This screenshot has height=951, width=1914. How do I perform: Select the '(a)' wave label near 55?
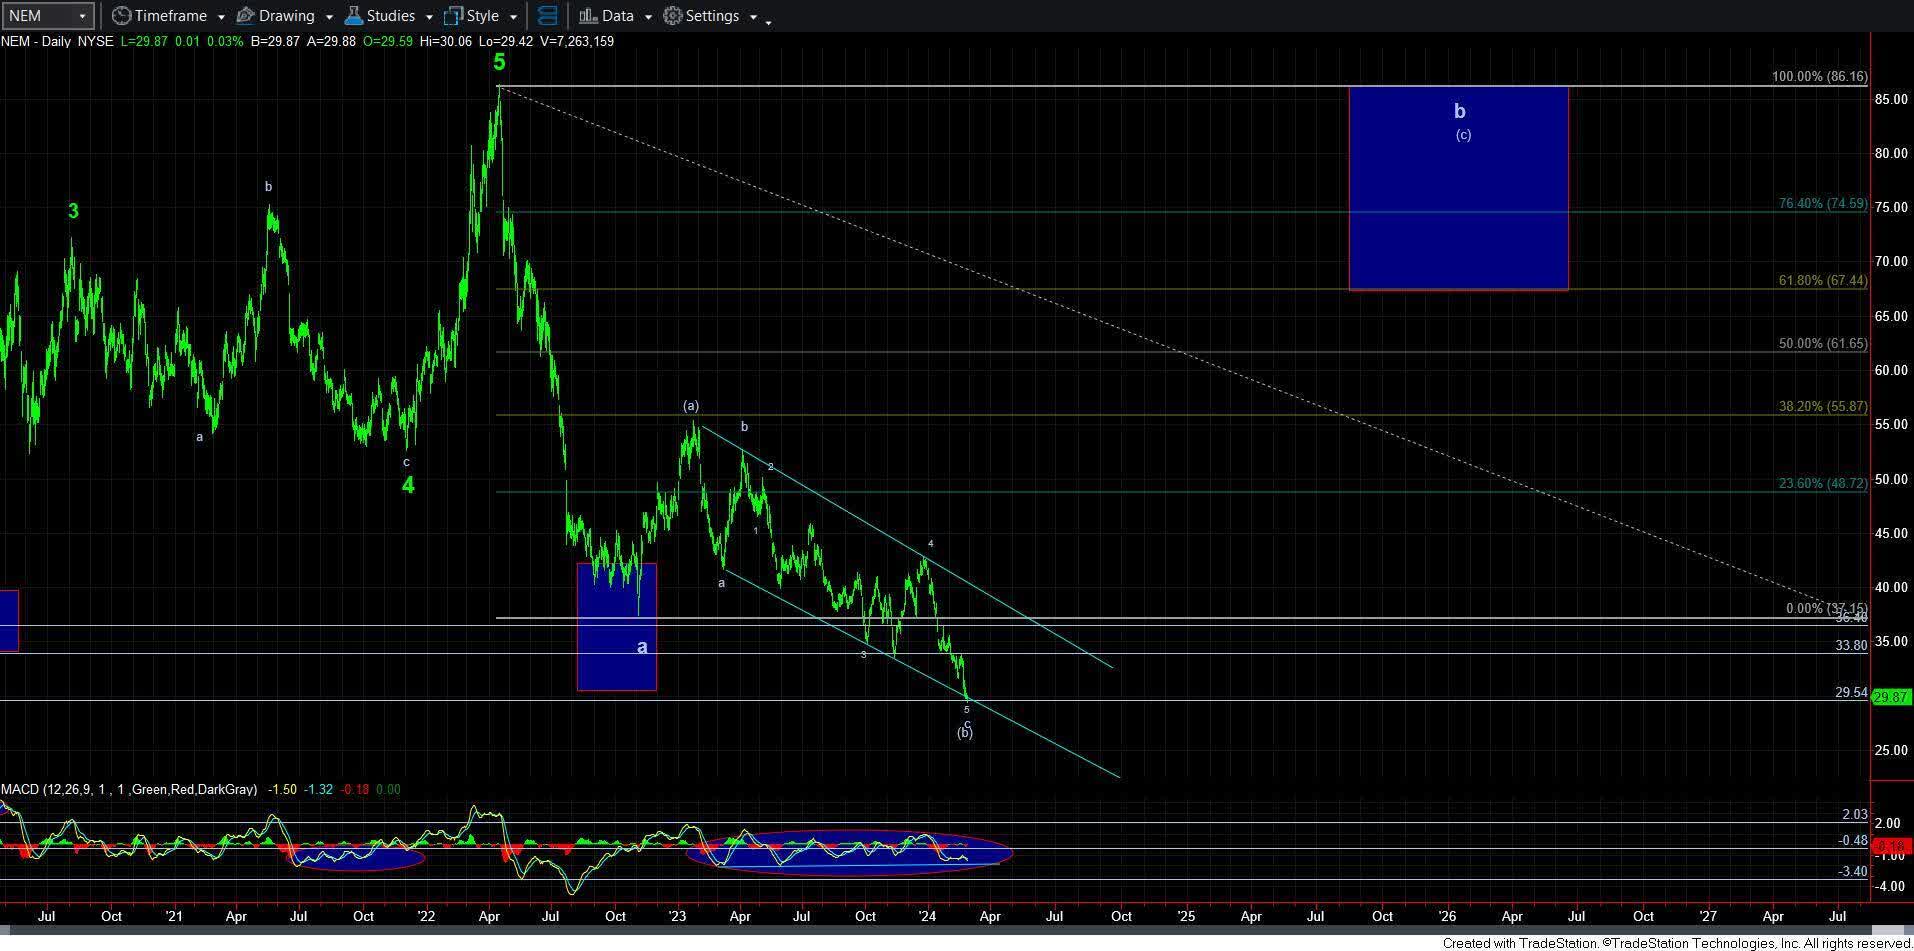coord(691,405)
